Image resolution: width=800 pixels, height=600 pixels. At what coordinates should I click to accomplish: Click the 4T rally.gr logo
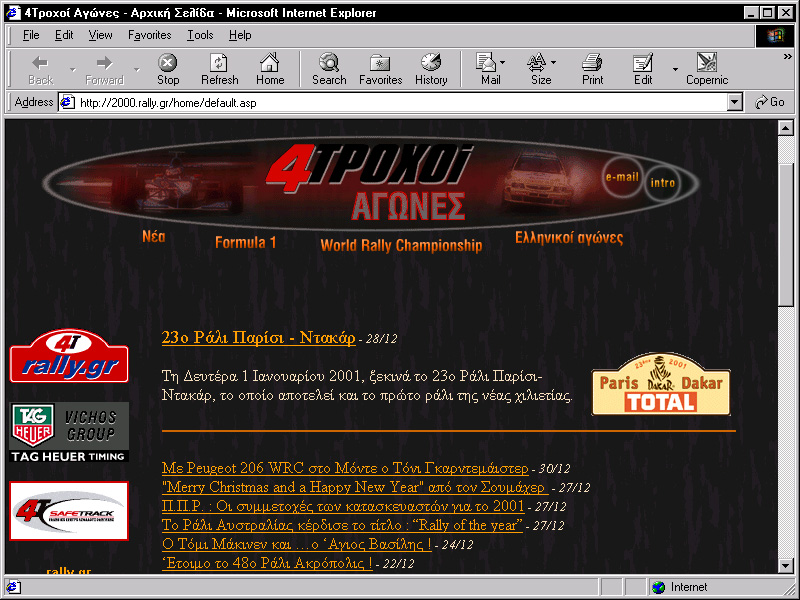[x=69, y=356]
